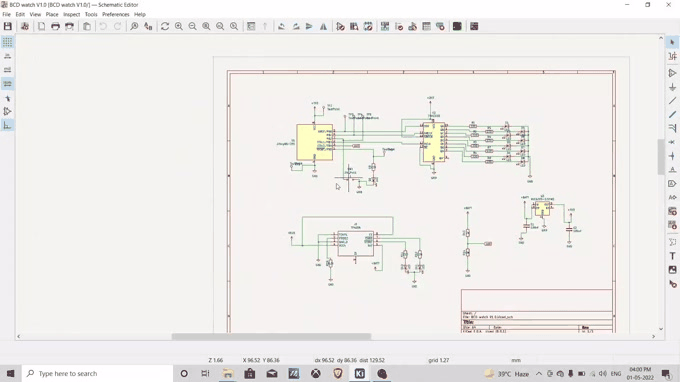Screen dimensions: 680x382
Task: Select the Add Image tool
Action: (672, 270)
